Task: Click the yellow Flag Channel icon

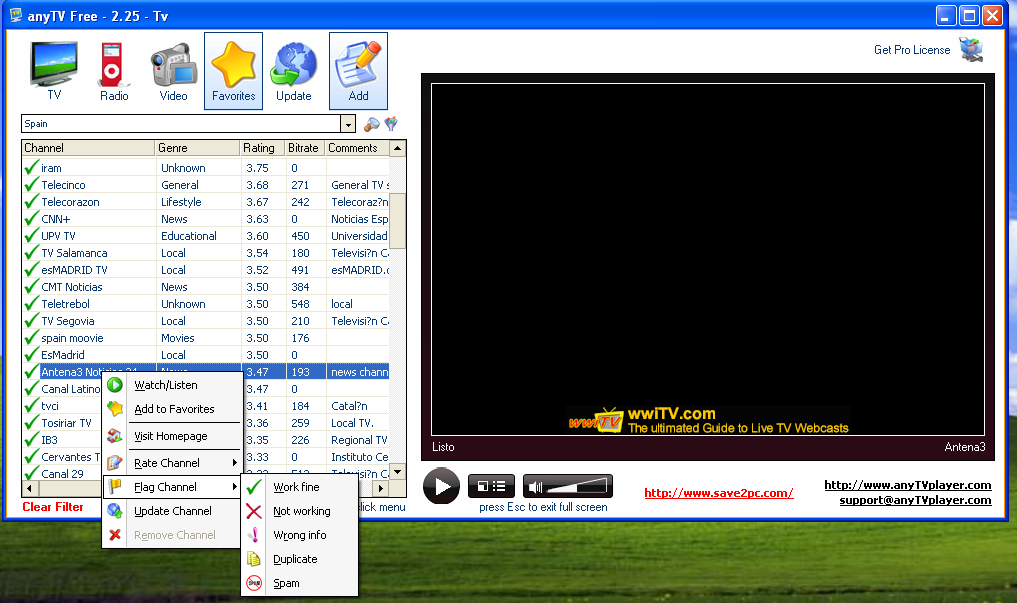Action: click(x=115, y=487)
